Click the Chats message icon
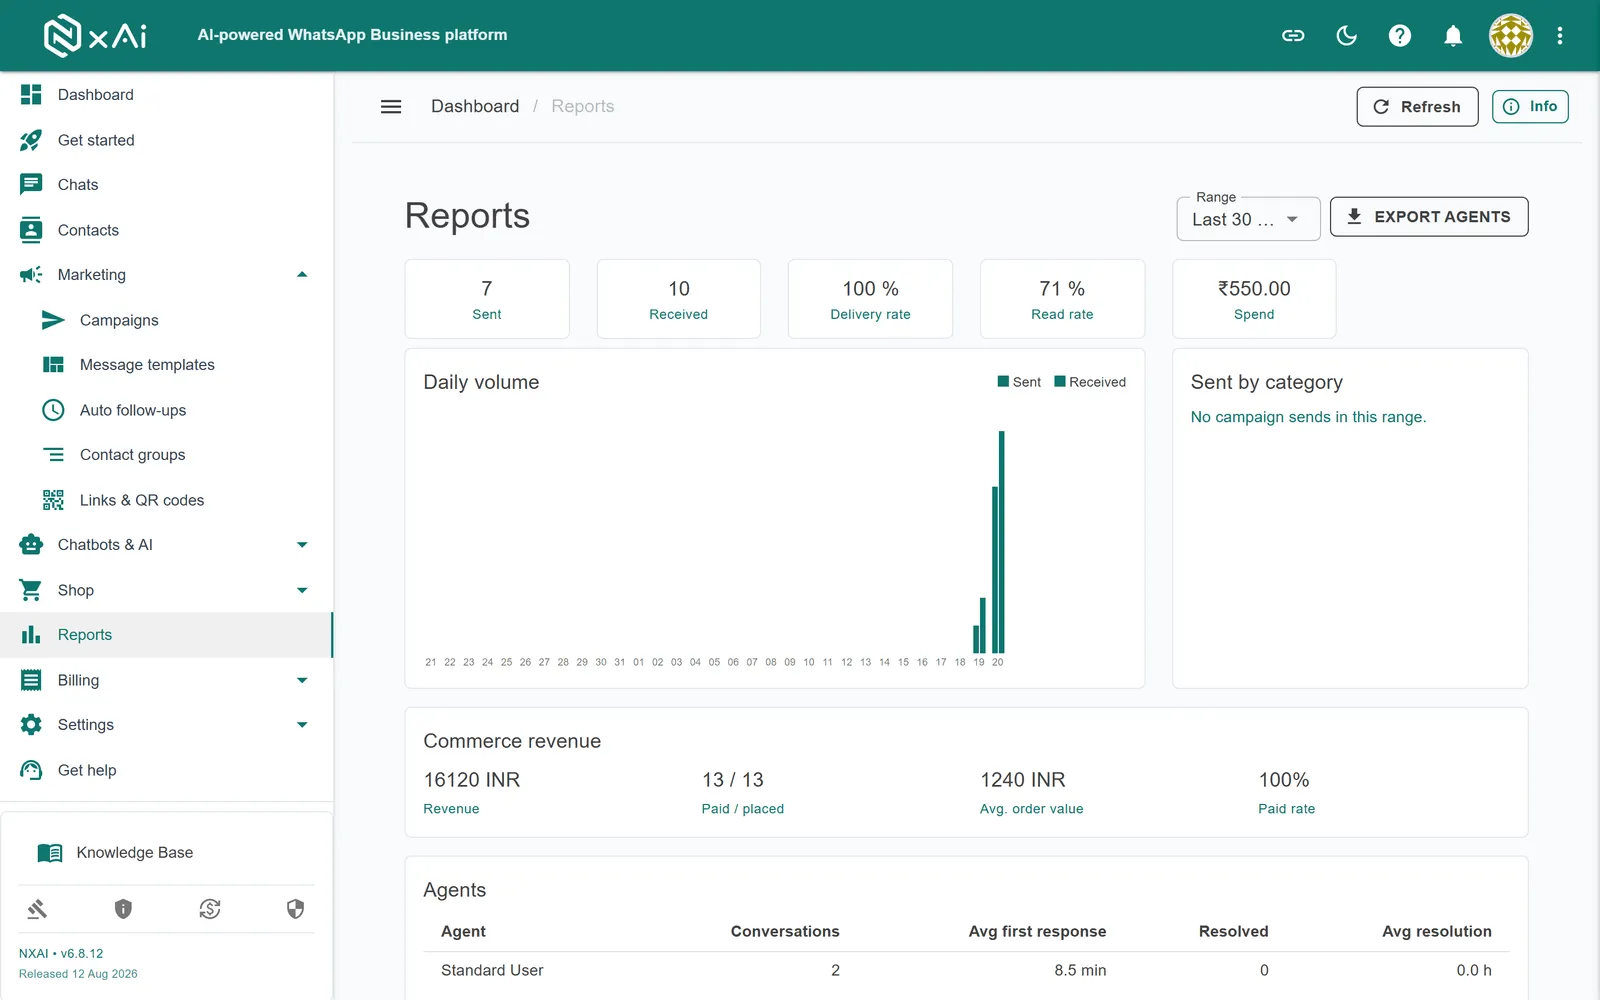This screenshot has height=1000, width=1600. click(x=31, y=184)
